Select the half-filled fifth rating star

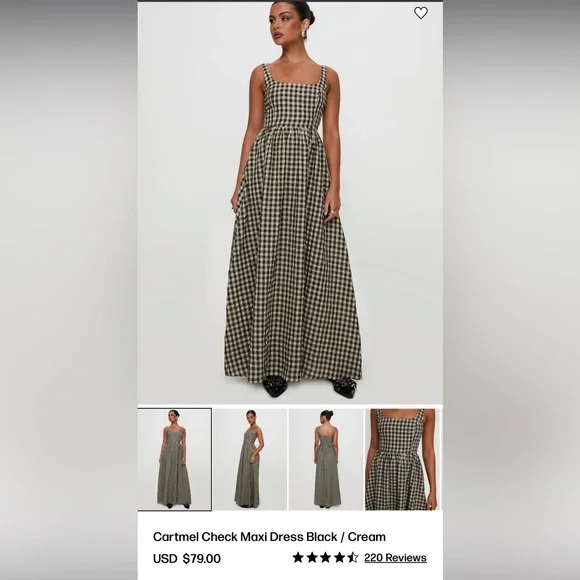353,557
